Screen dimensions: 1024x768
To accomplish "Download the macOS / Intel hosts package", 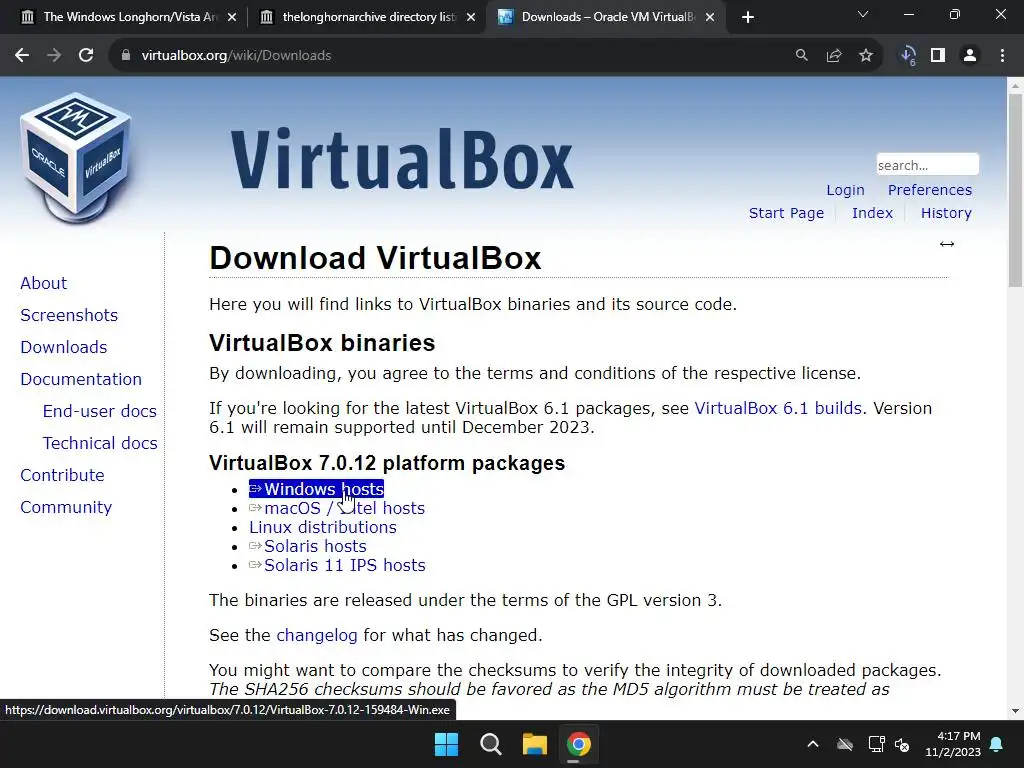I will [337, 508].
